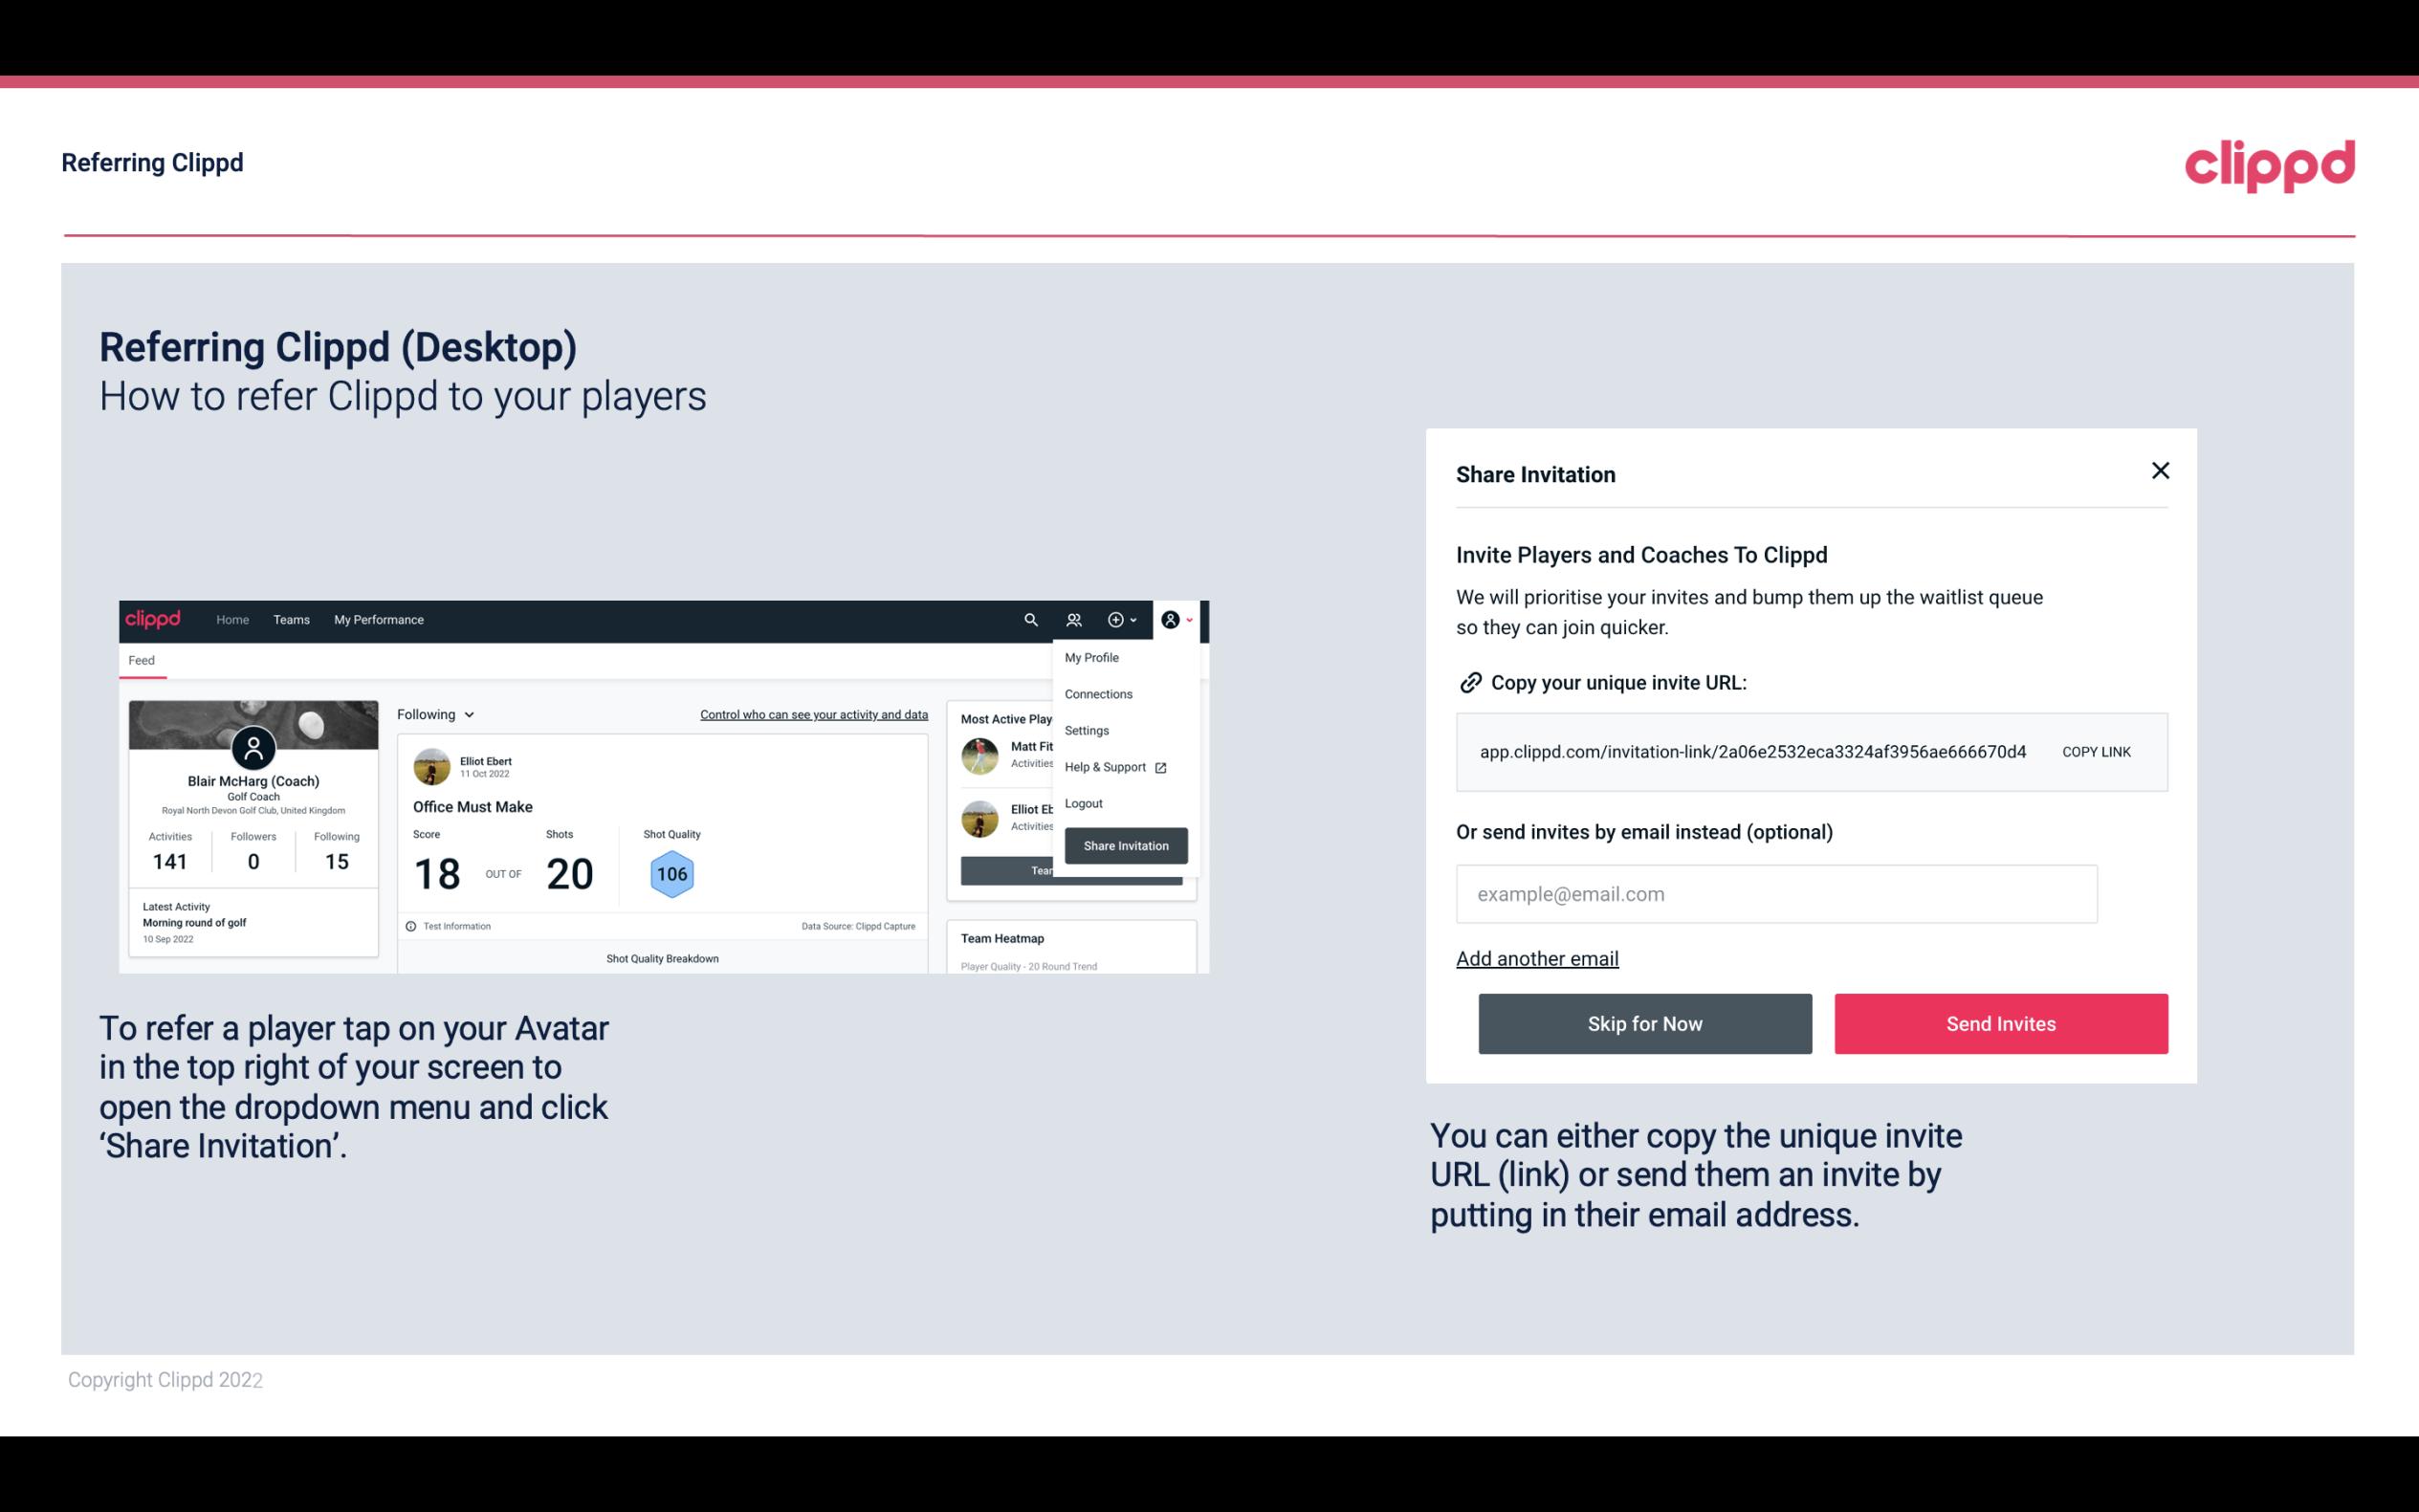The image size is (2419, 1512).
Task: Click the close X icon on Share Invitation
Action: tap(2160, 471)
